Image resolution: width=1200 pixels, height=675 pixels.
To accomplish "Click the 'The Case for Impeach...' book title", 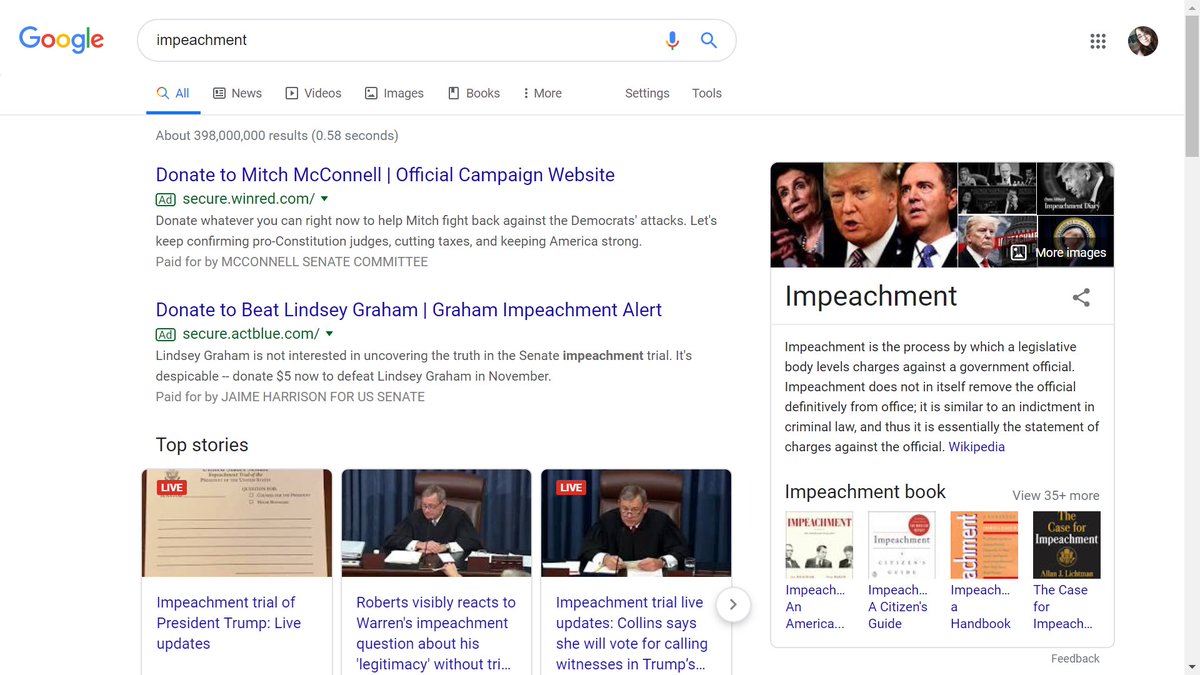I will 1062,607.
